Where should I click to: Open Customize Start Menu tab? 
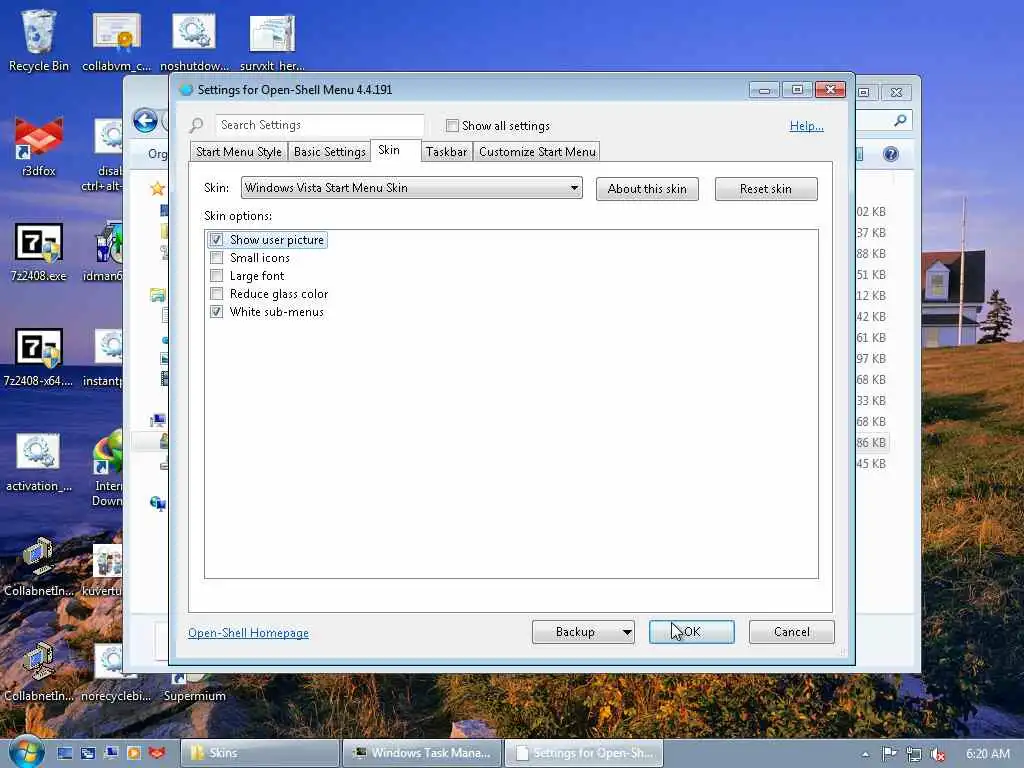(x=537, y=152)
